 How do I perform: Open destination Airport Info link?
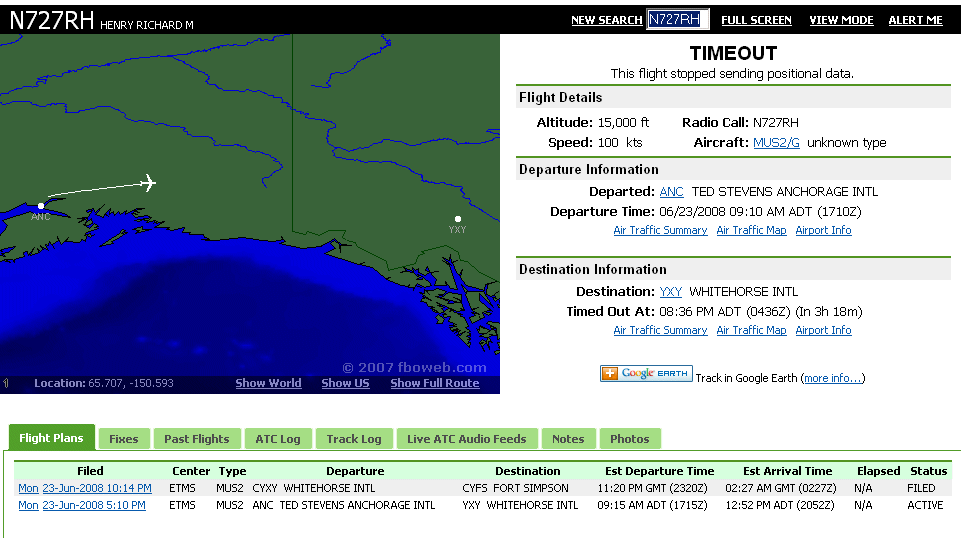(823, 330)
